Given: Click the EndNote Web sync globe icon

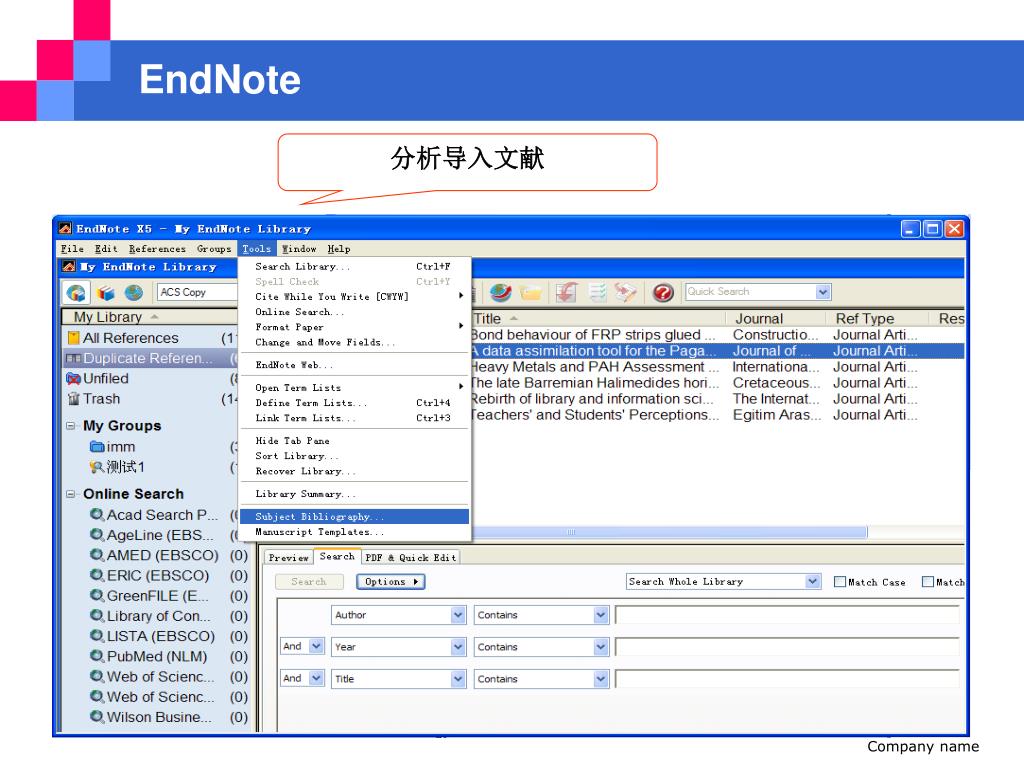Looking at the screenshot, I should pyautogui.click(x=501, y=293).
